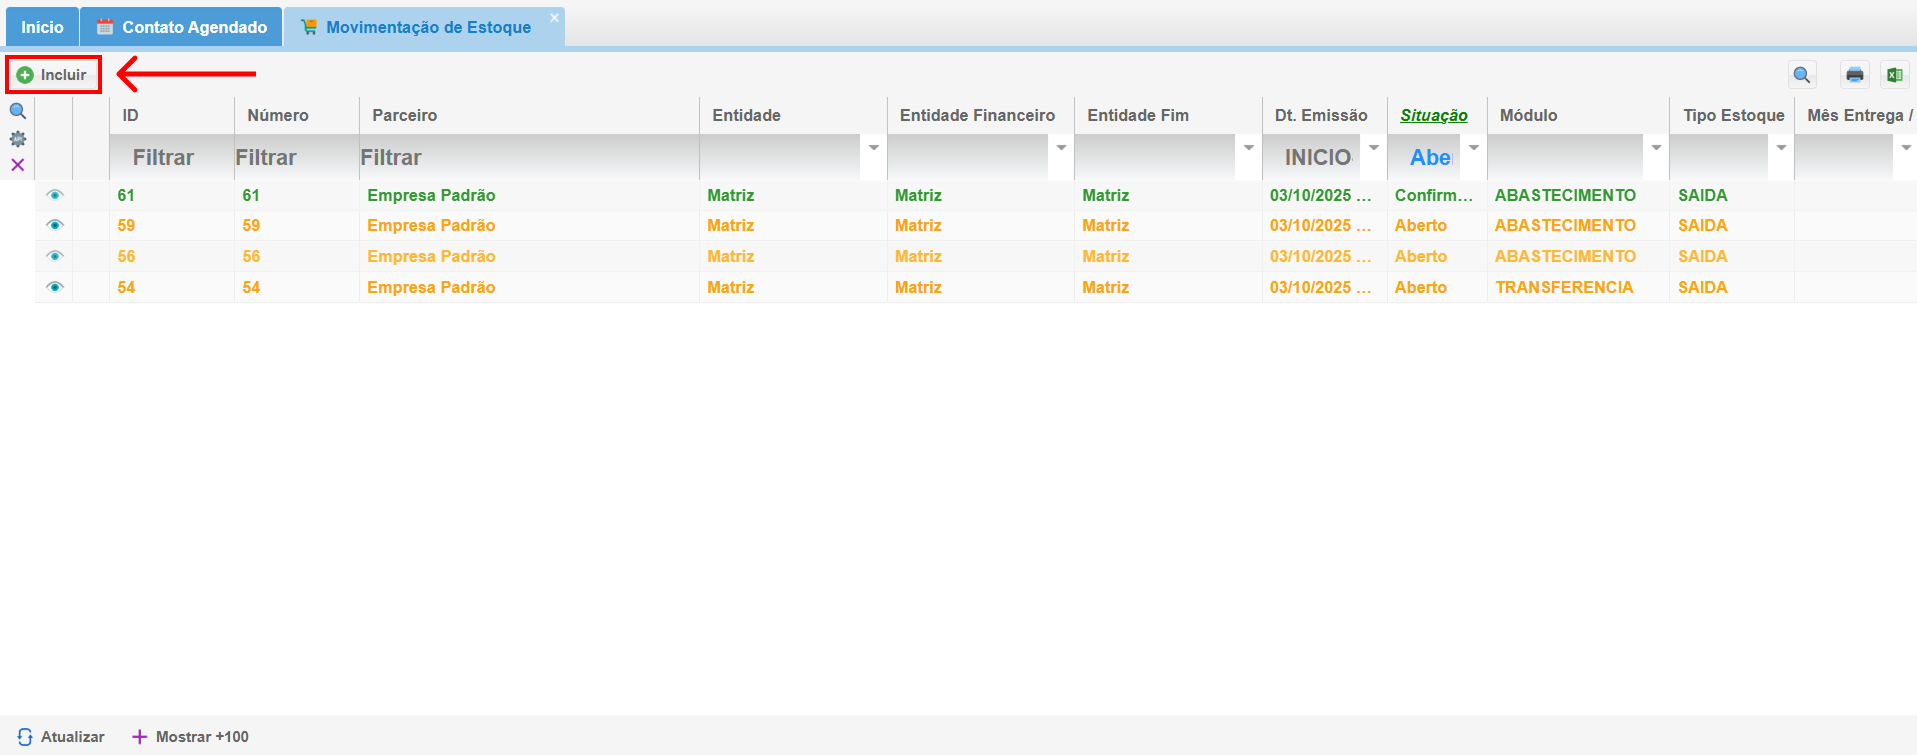
Task: Click Mostrar +100 to load more rows
Action: (x=191, y=737)
